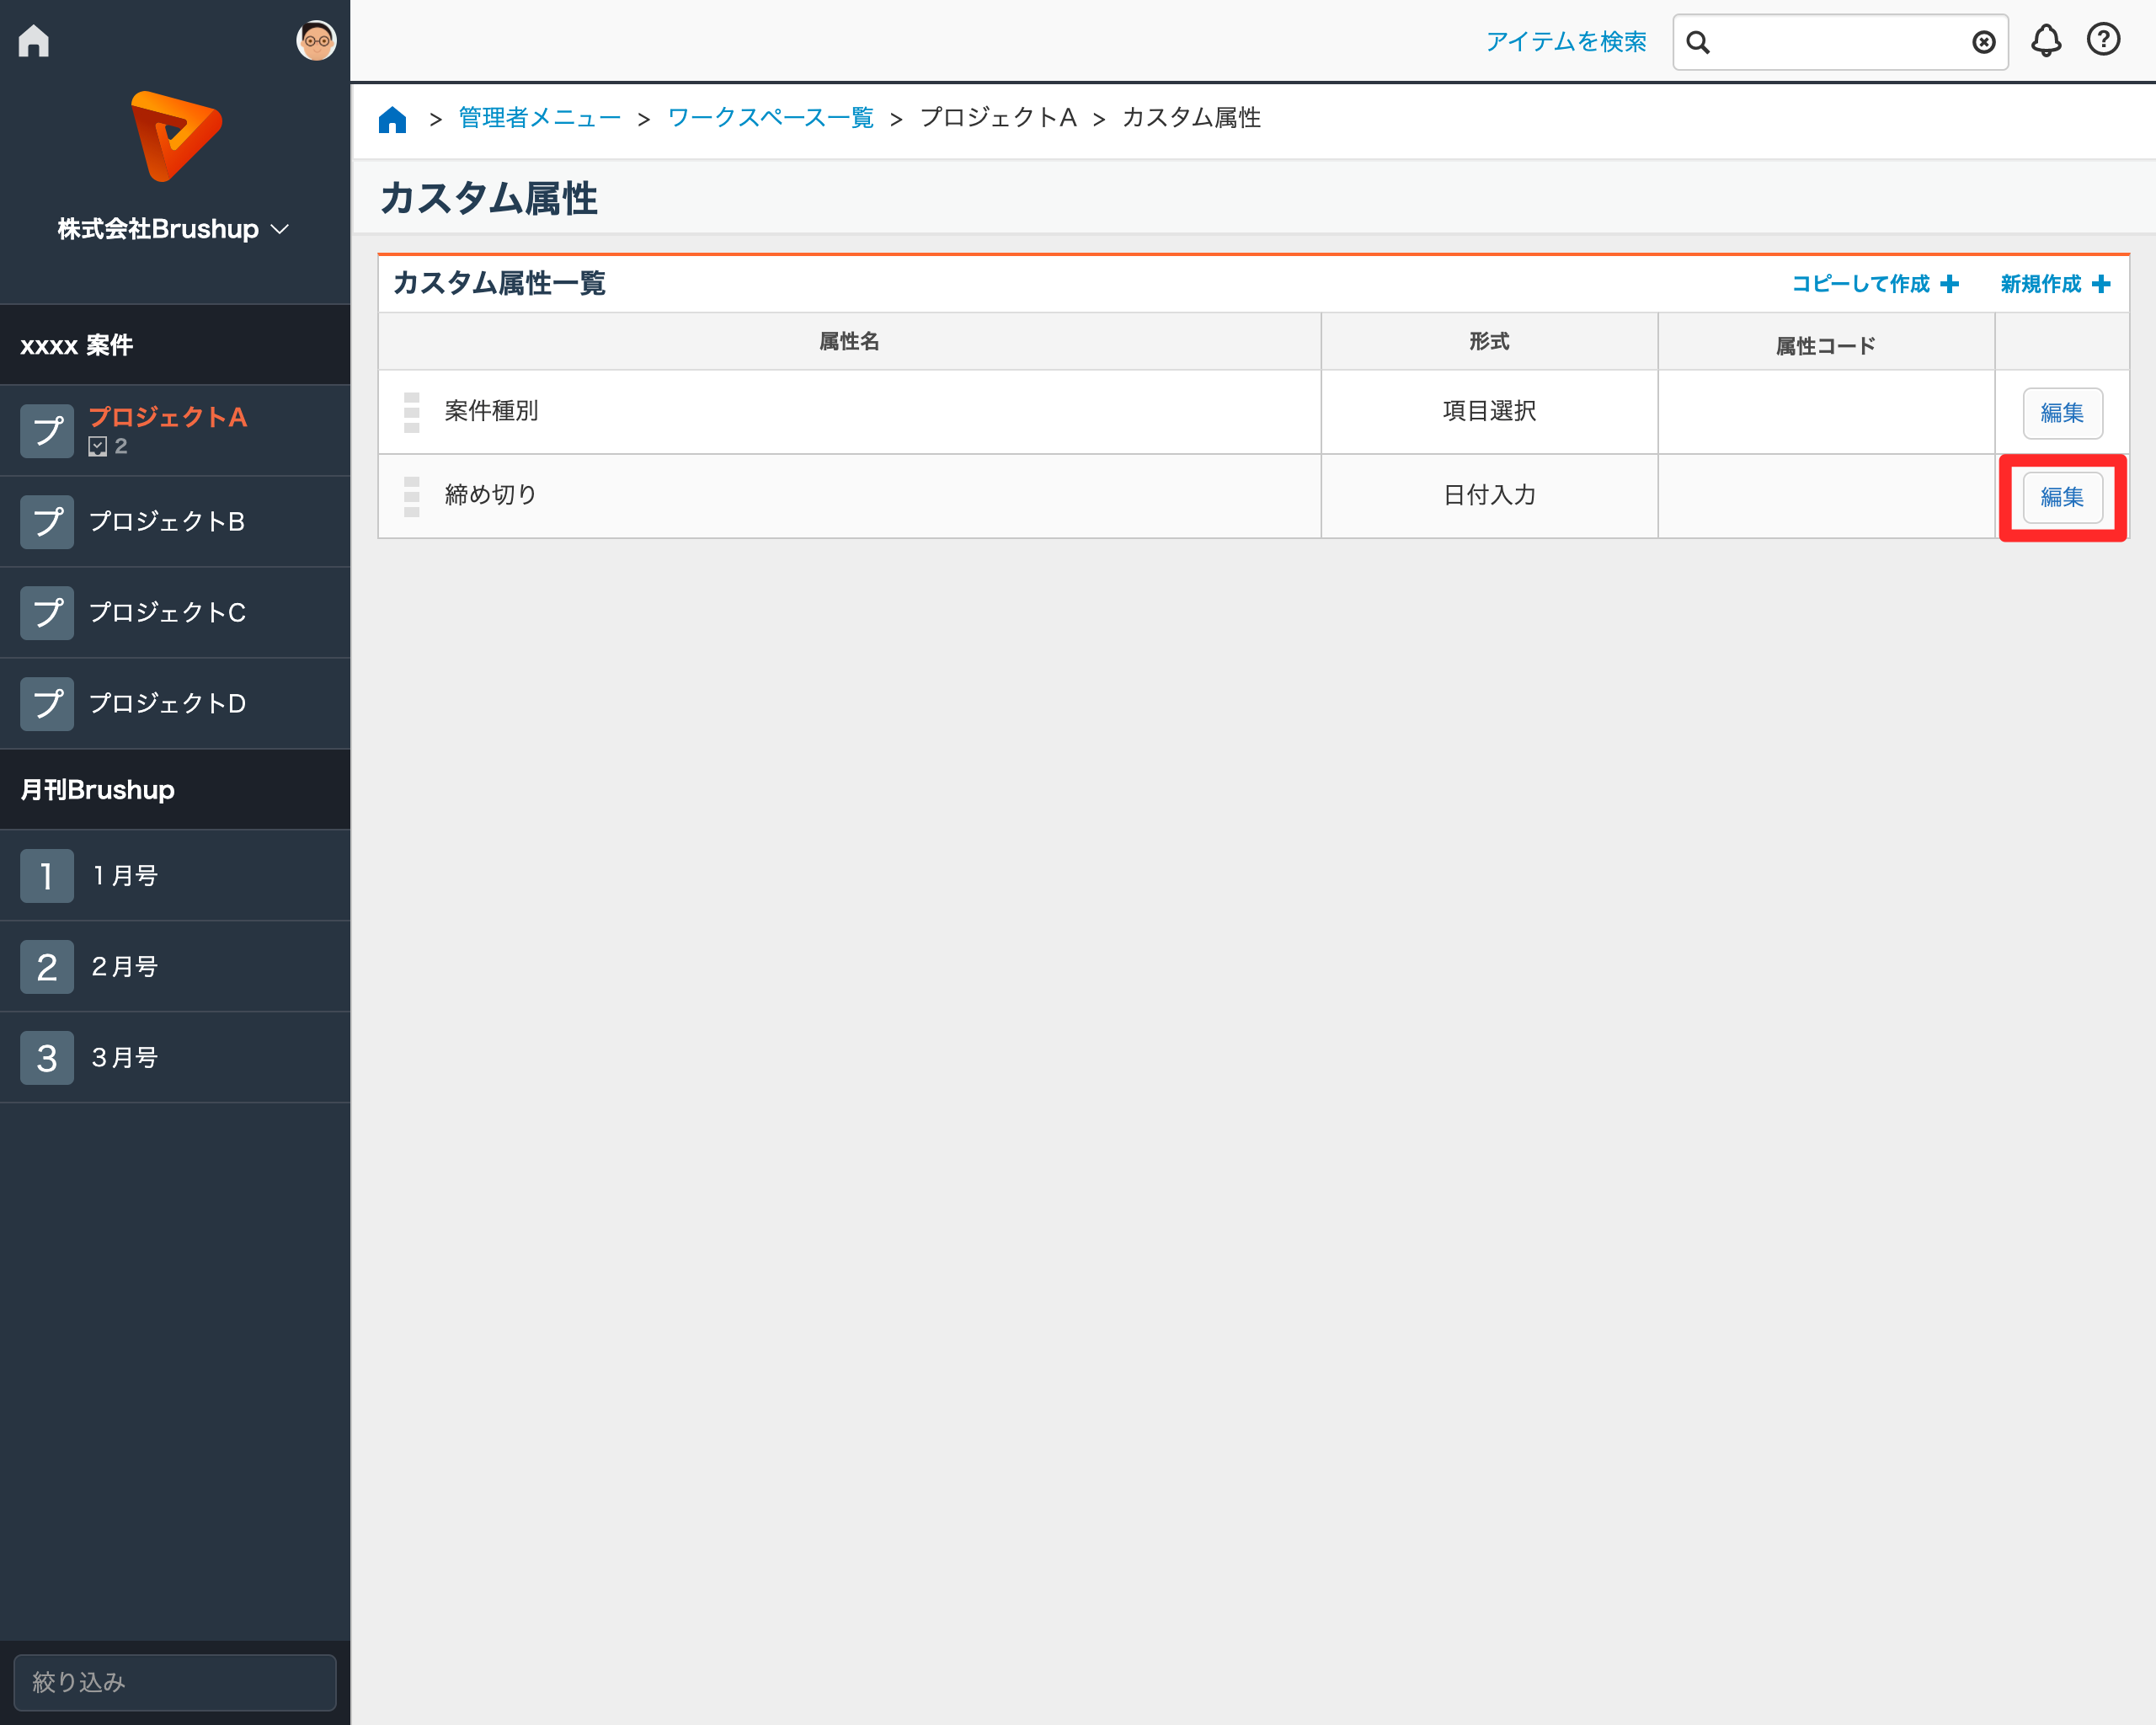Image resolution: width=2156 pixels, height=1725 pixels.
Task: Select プロジェクトB in the sidebar
Action: pos(167,521)
